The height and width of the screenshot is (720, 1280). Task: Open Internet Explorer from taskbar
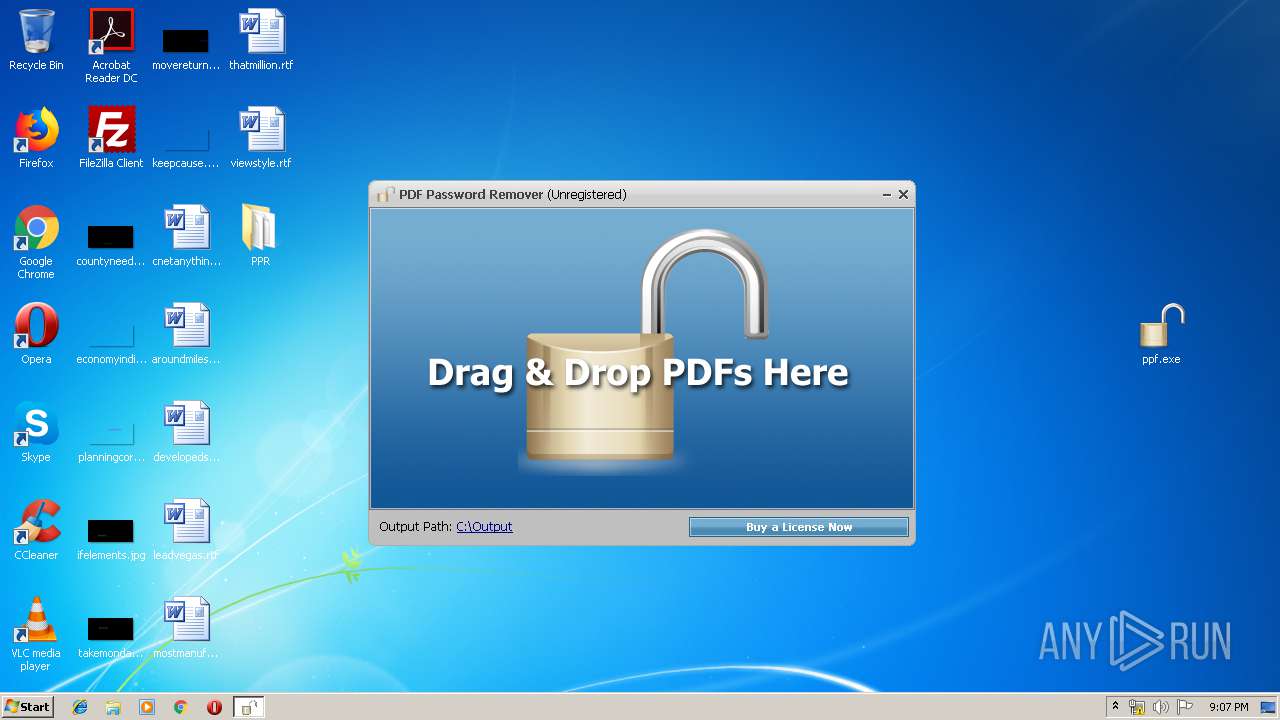[80, 707]
